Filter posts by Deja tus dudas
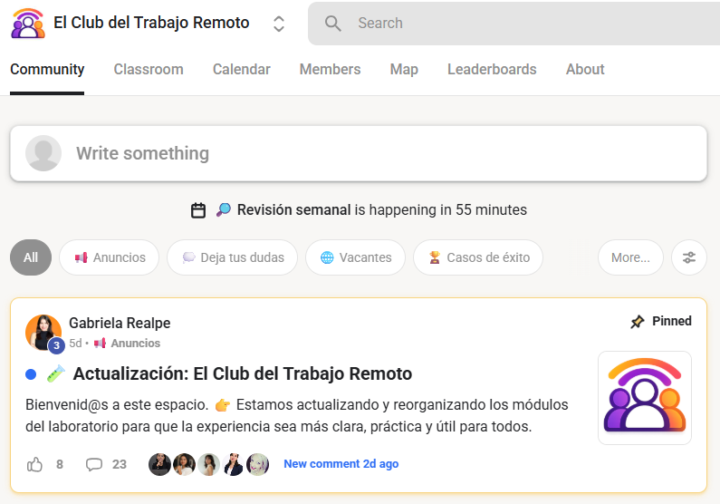This screenshot has height=504, width=720. pos(232,258)
